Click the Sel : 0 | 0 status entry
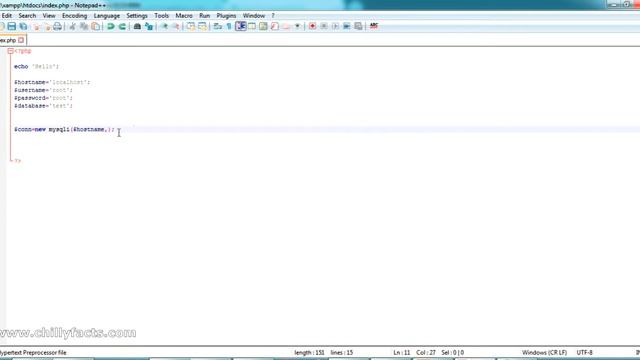 pos(452,352)
